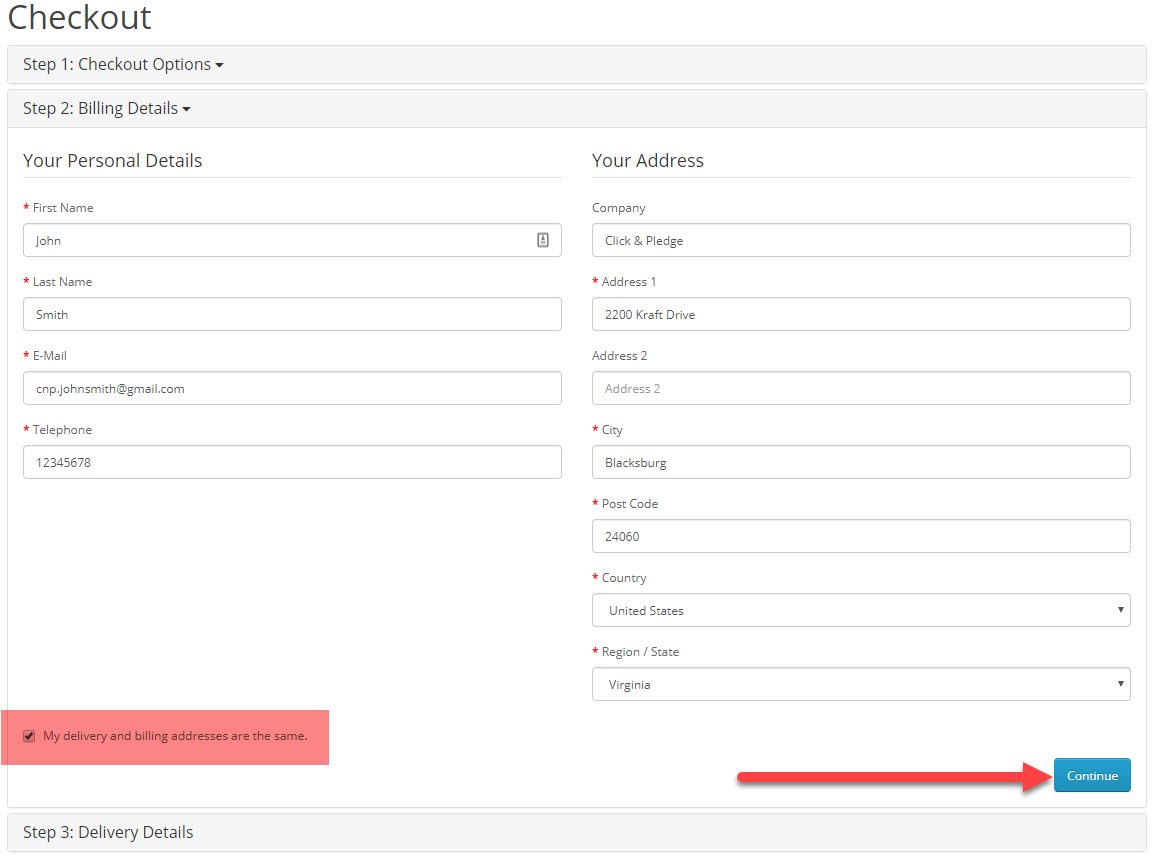Click the 'E-Mail' label text
The image size is (1152, 857).
coord(50,356)
